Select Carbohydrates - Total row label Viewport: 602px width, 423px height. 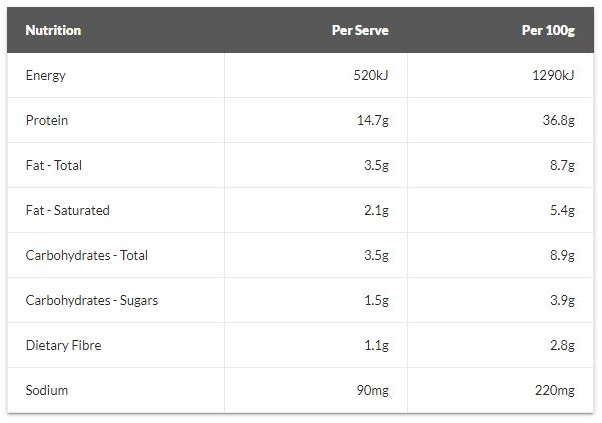pyautogui.click(x=87, y=255)
